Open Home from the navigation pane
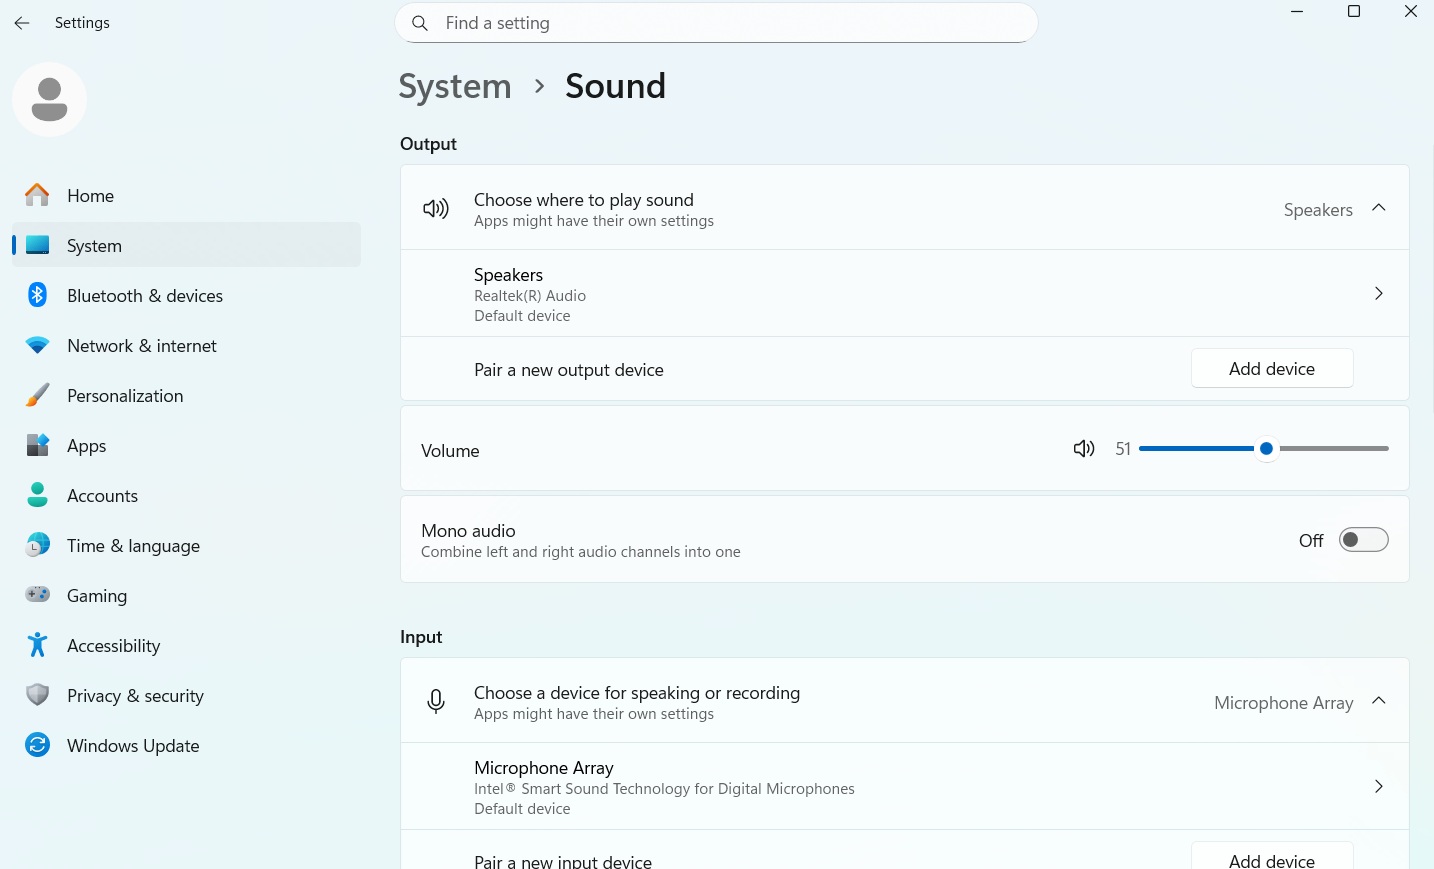This screenshot has height=869, width=1434. coord(90,195)
